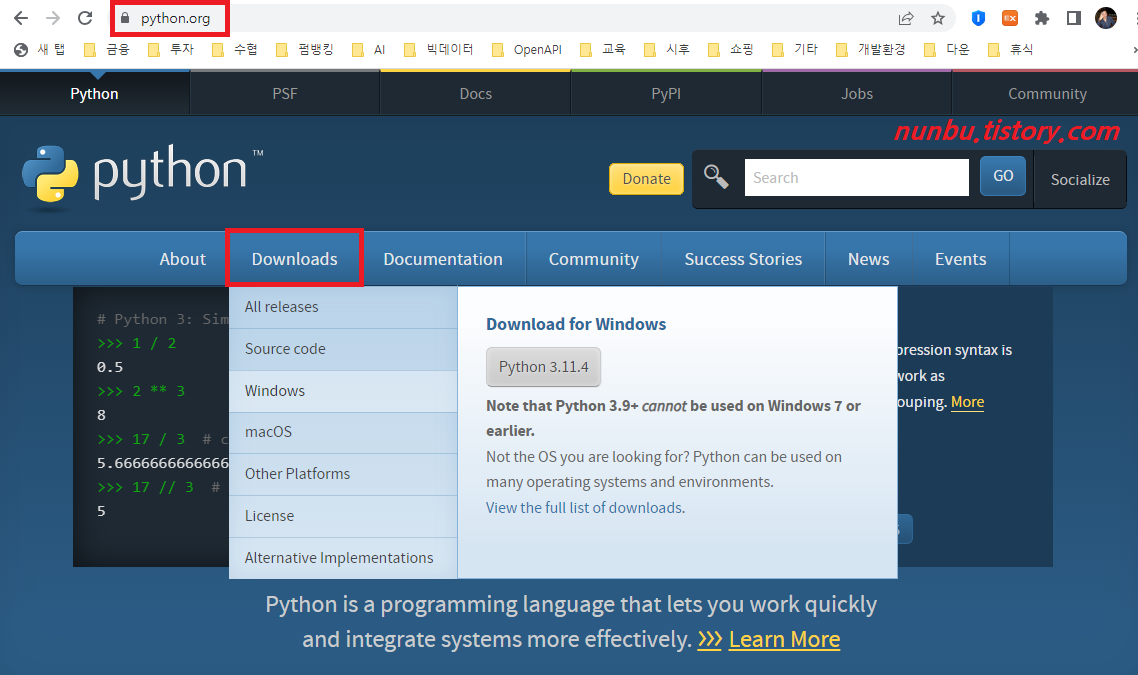Select the Docs top site tab
Image resolution: width=1138 pixels, height=675 pixels.
(476, 94)
